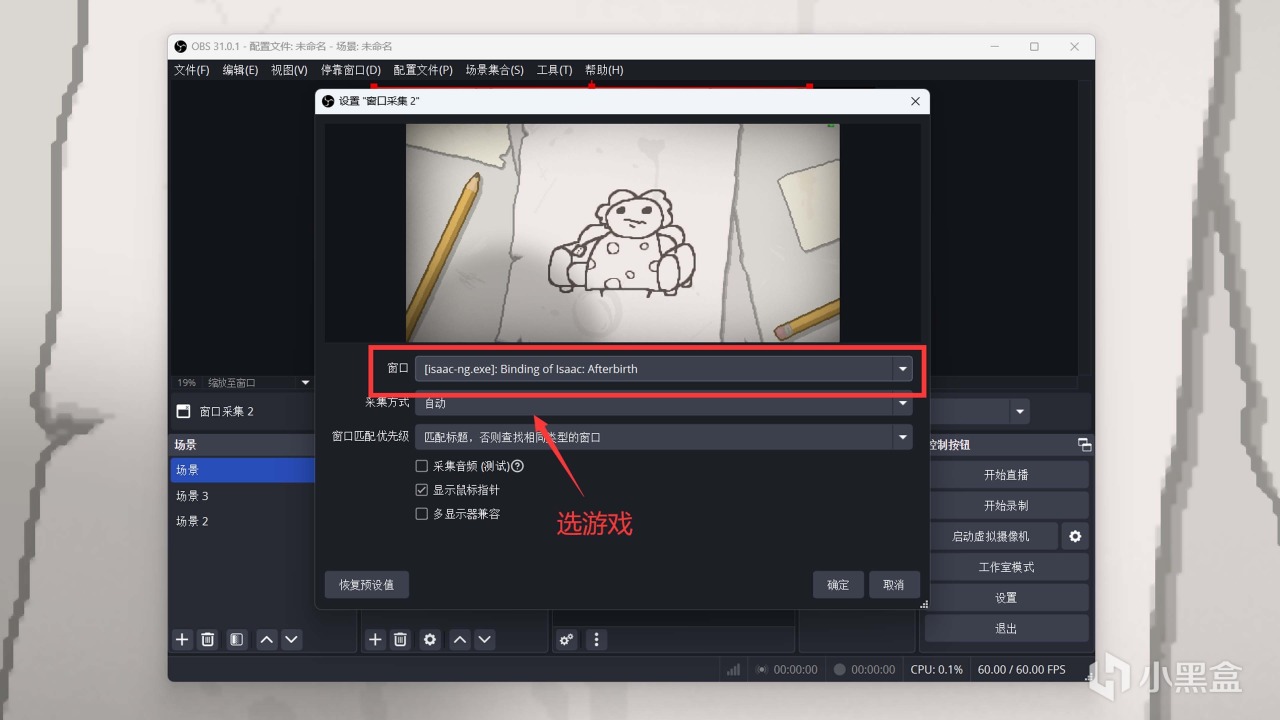1280x720 pixels.
Task: Click 开始录制 to start recording
Action: (1006, 506)
